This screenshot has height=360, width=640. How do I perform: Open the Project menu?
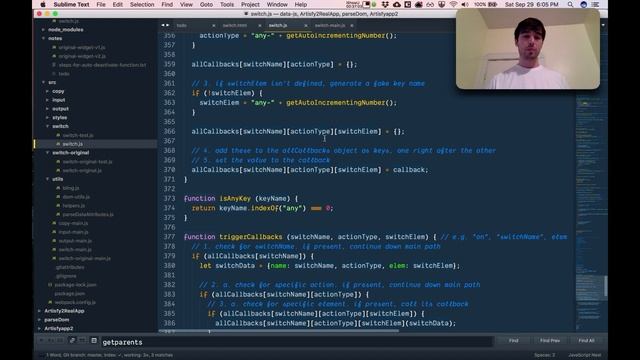click(x=250, y=4)
